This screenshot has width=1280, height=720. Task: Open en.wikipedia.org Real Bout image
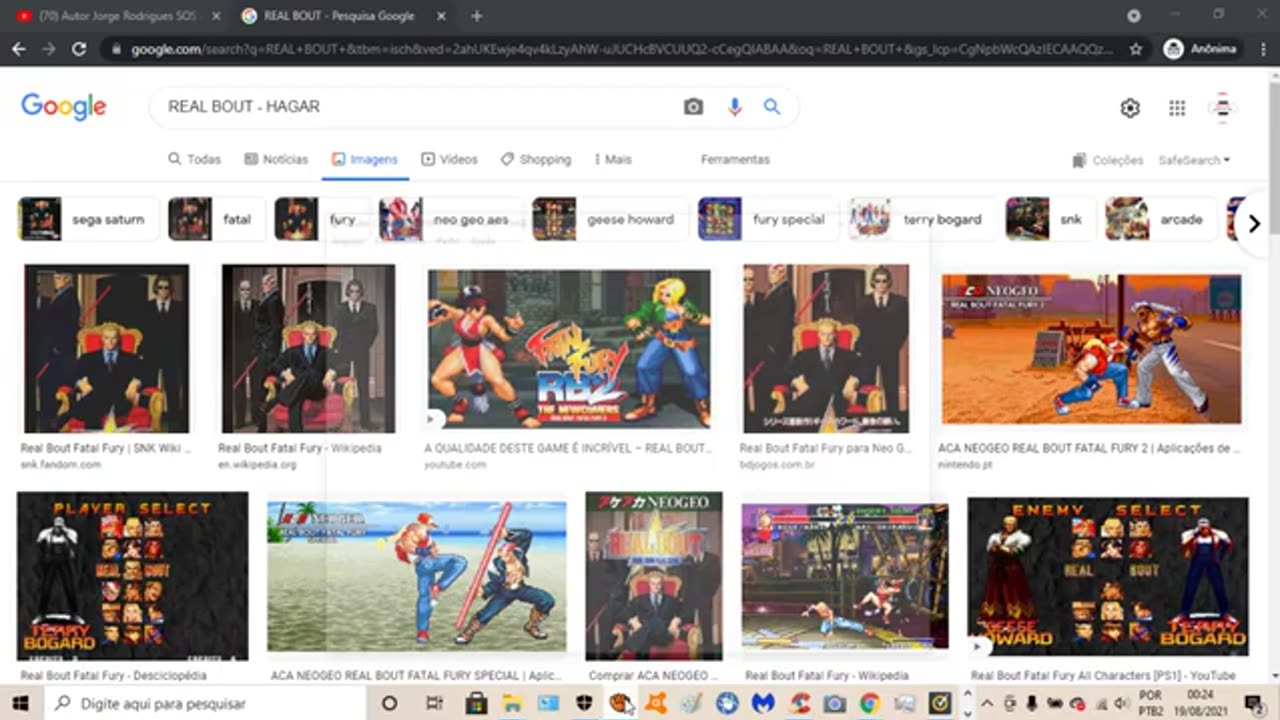click(x=306, y=349)
